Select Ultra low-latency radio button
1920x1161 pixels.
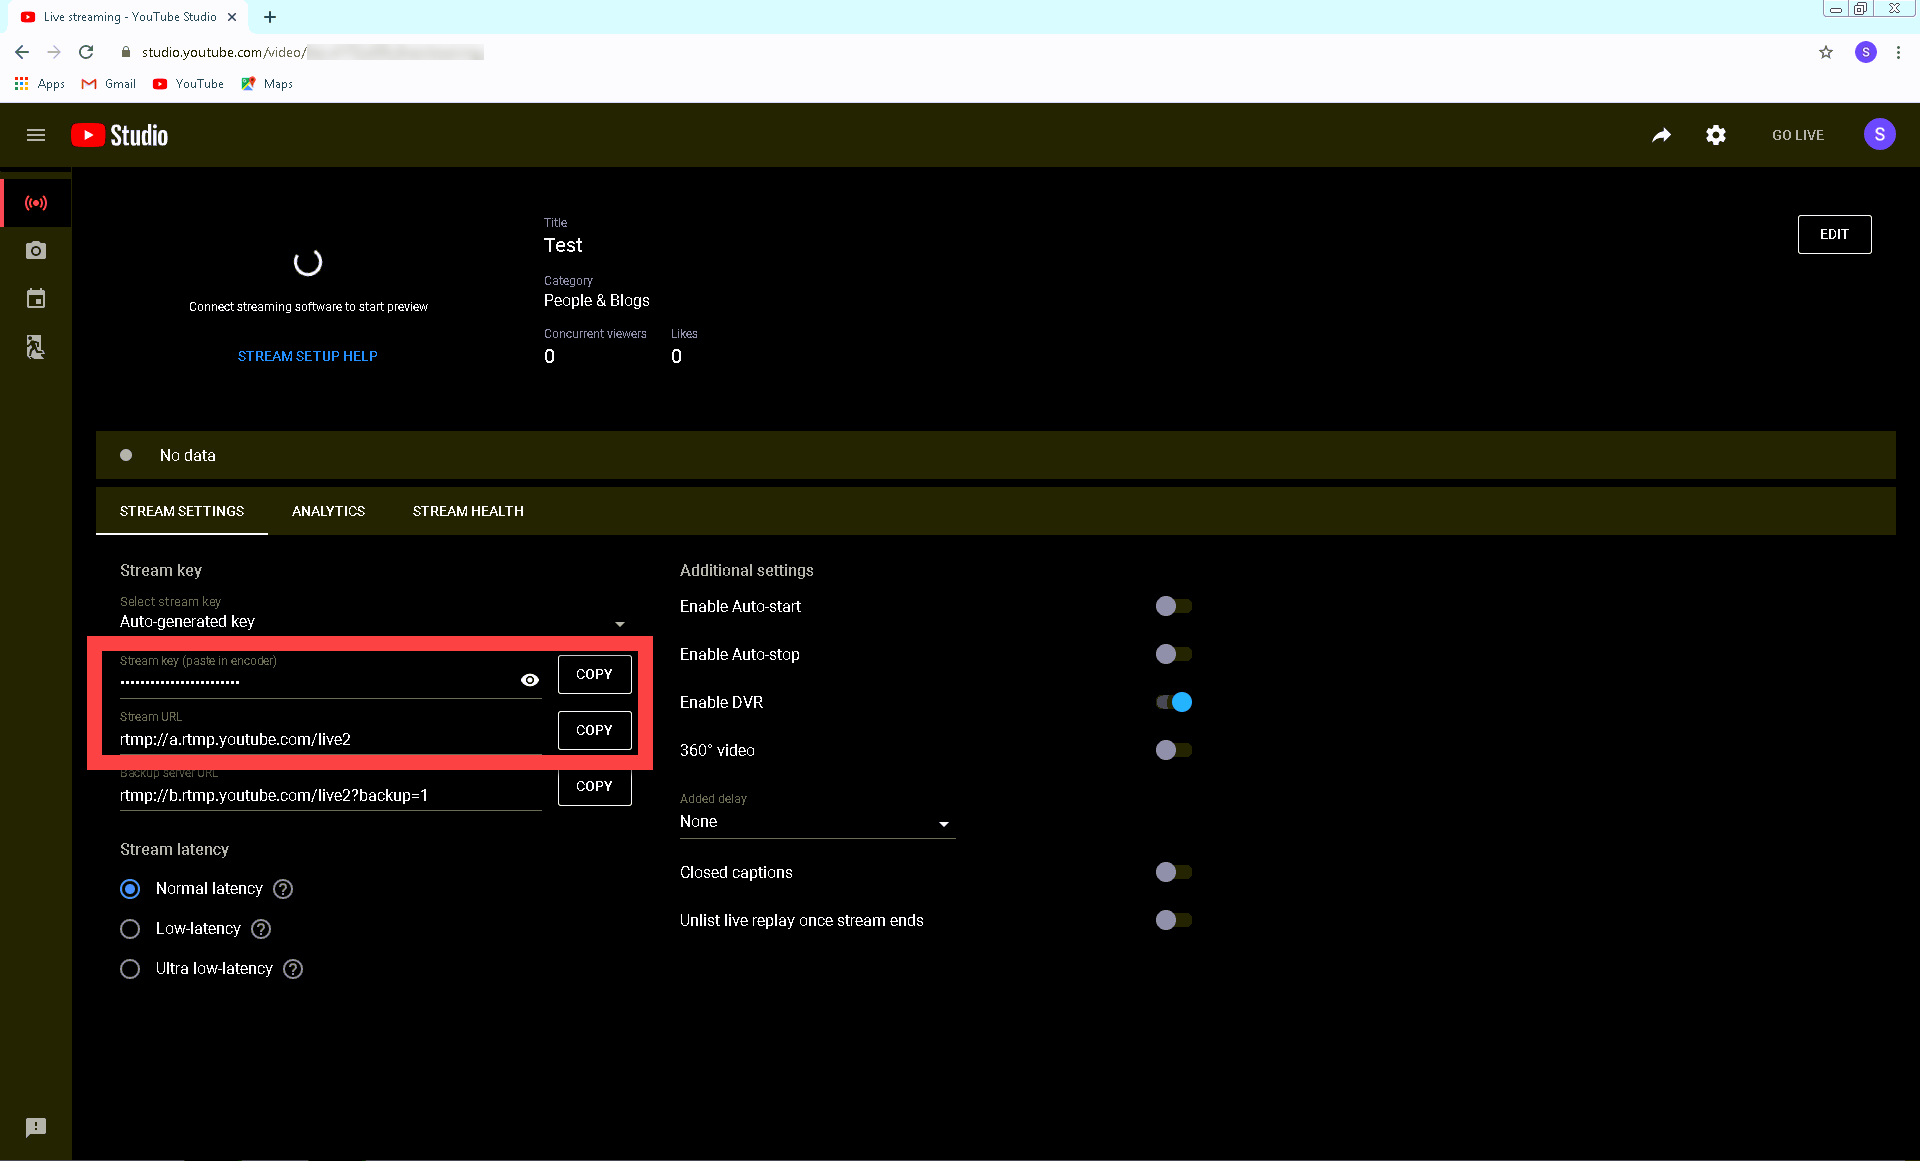pyautogui.click(x=130, y=969)
